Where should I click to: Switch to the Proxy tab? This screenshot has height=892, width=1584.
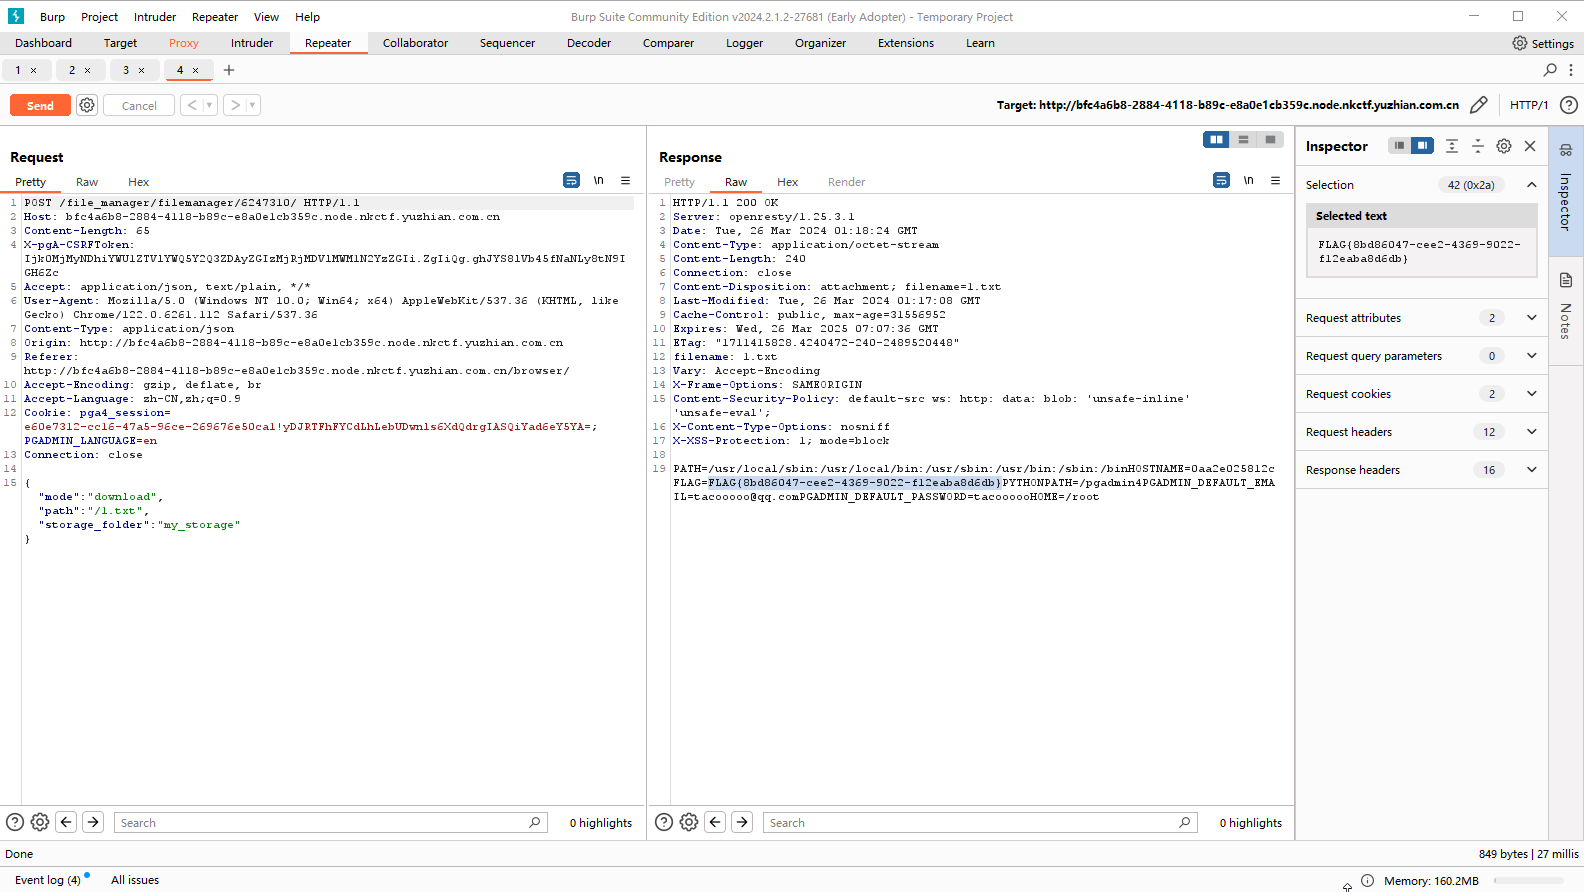click(184, 43)
